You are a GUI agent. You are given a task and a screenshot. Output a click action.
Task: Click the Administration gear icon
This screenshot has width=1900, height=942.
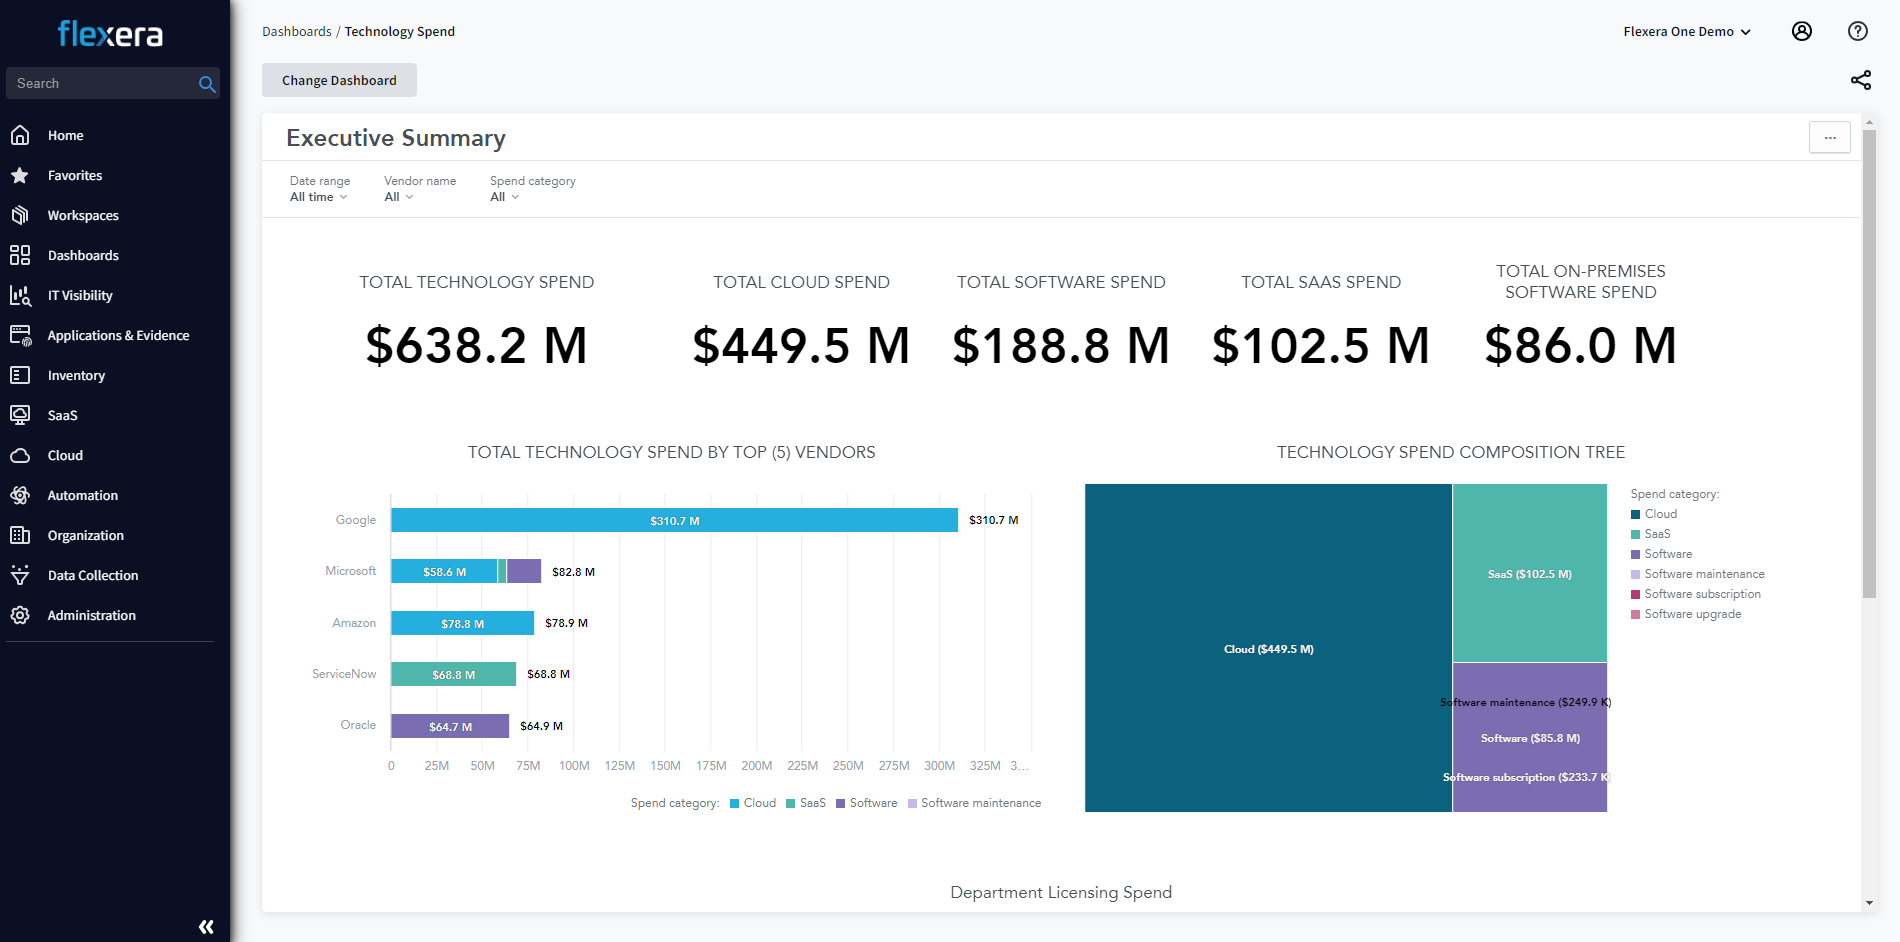(x=20, y=615)
